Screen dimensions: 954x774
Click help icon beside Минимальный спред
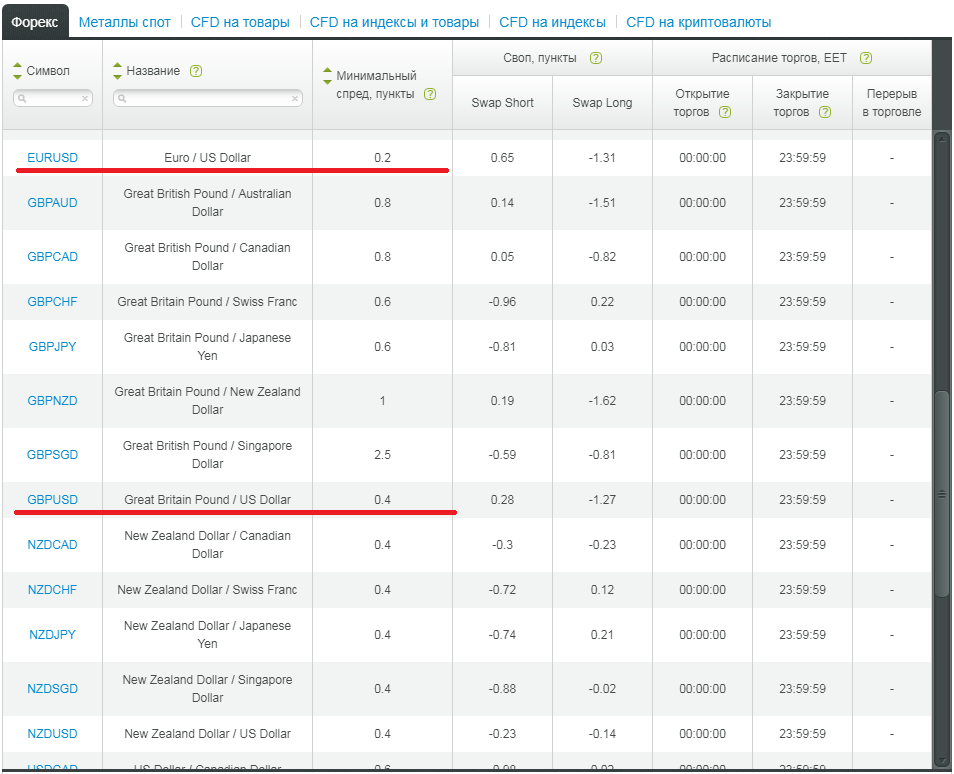[x=430, y=94]
